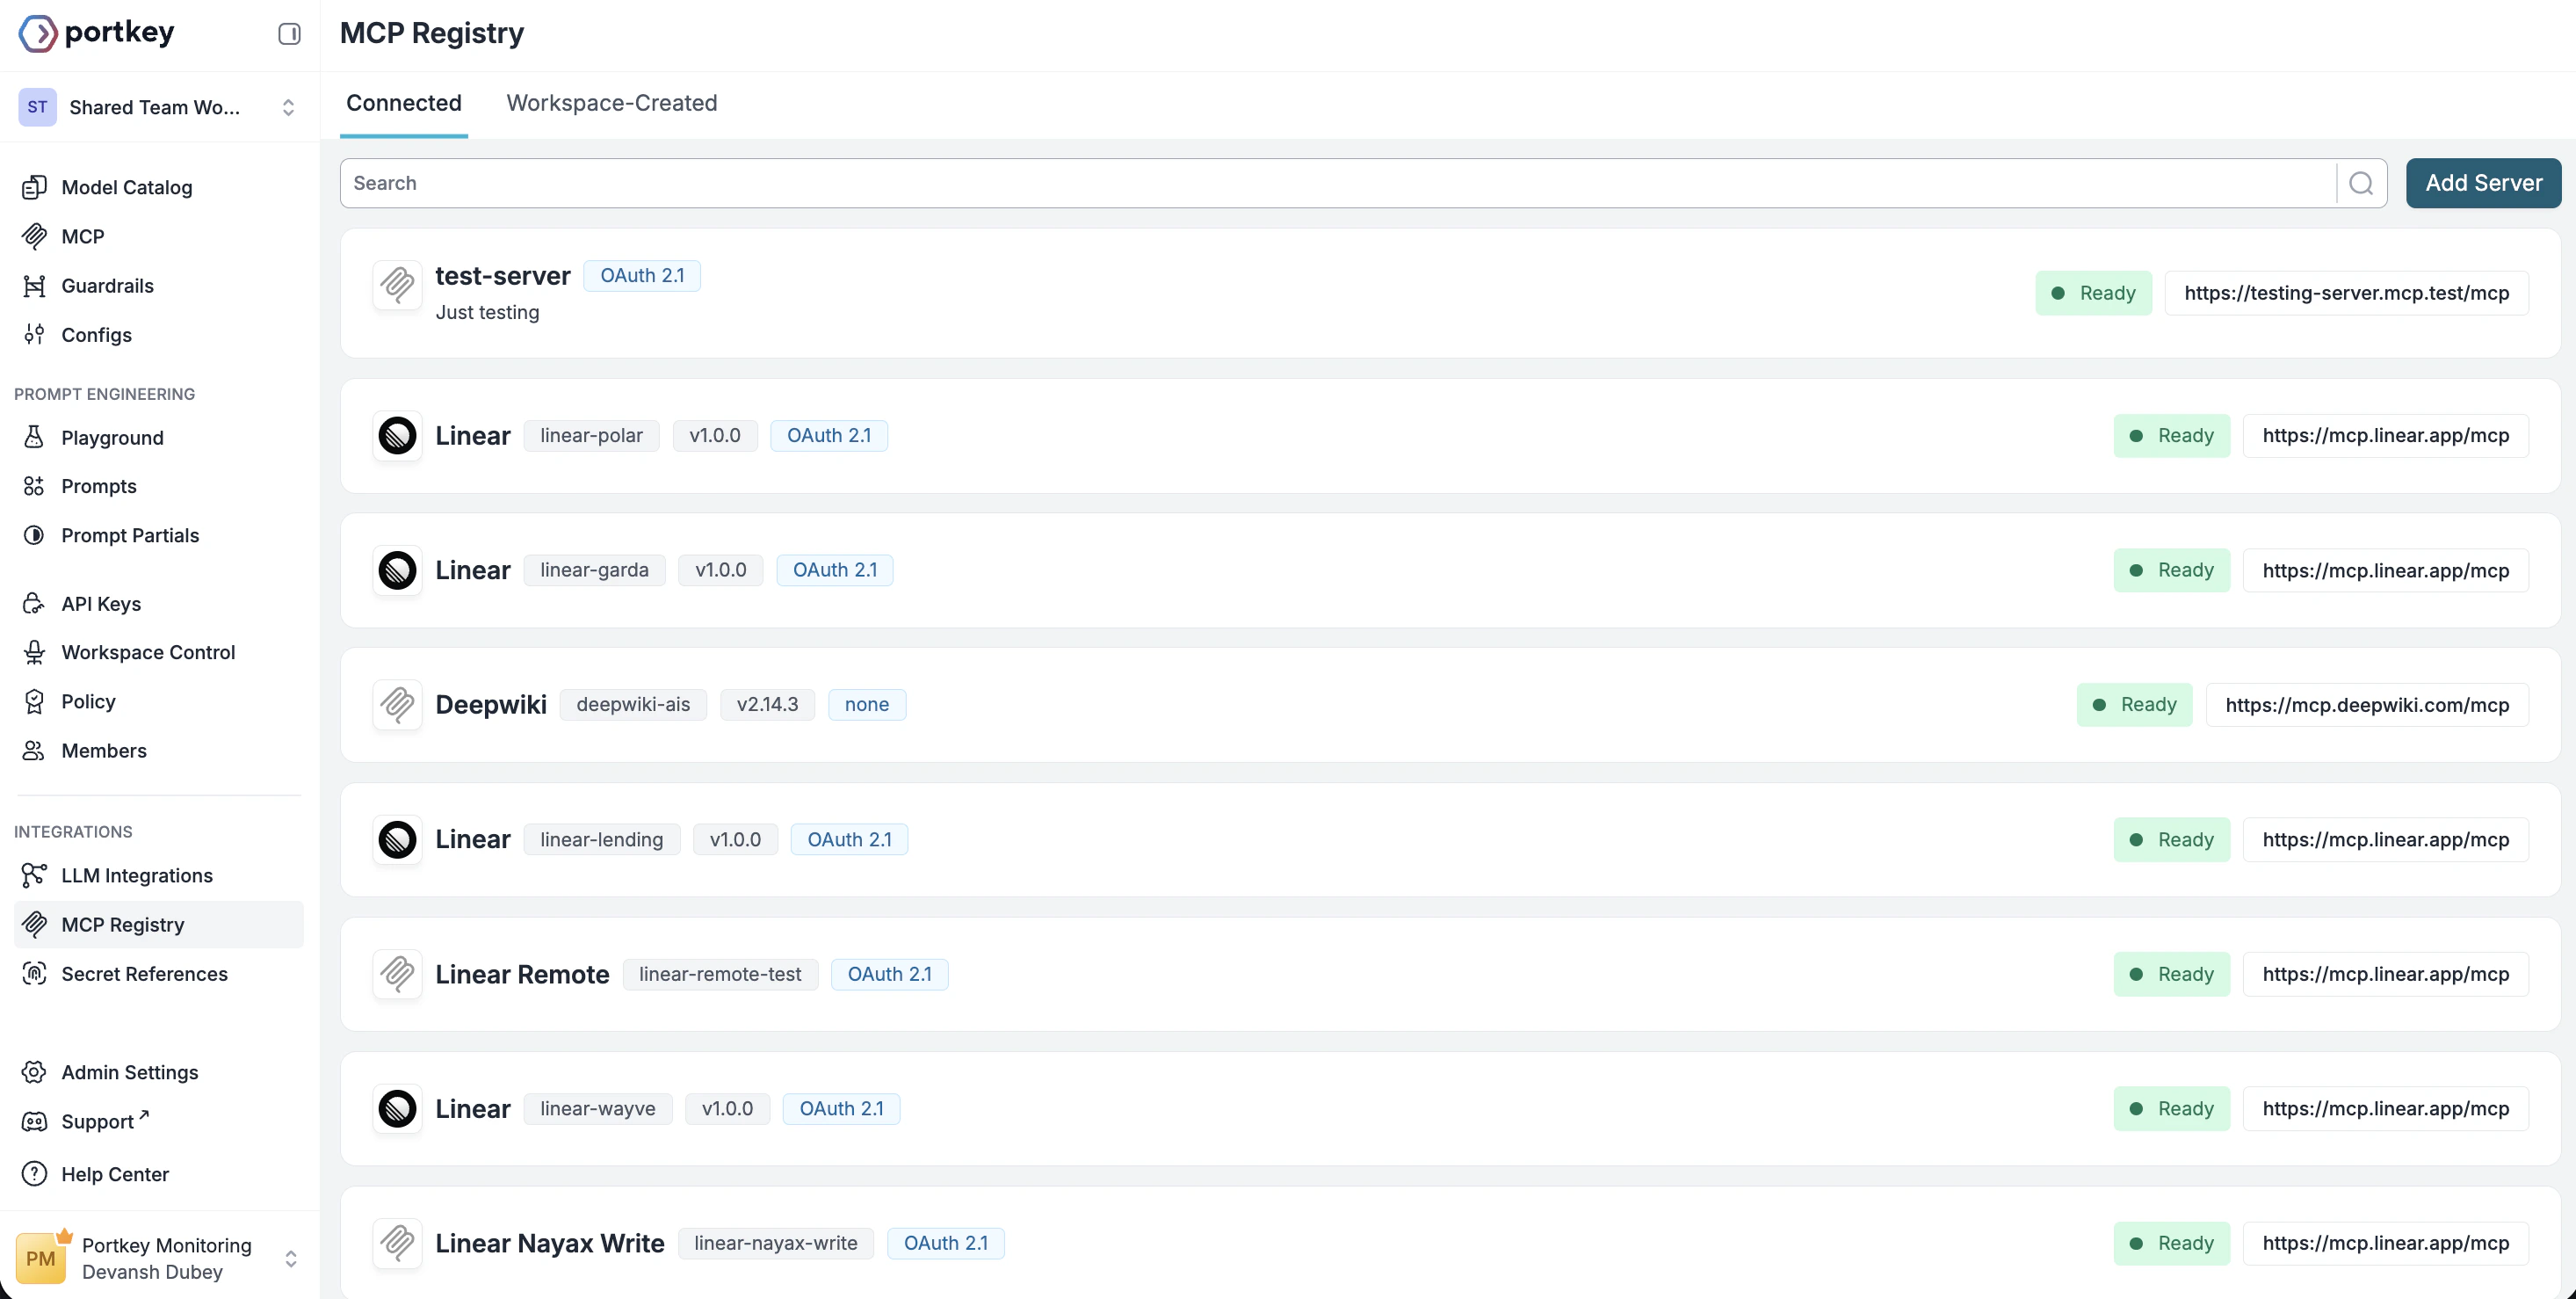
Task: Expand the Shared Team workspace switcher
Action: tap(288, 107)
